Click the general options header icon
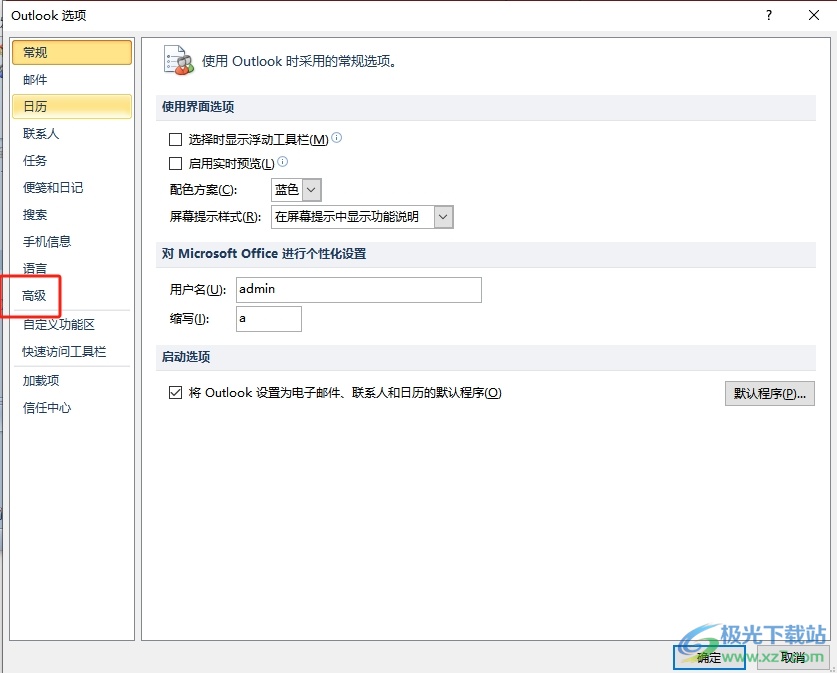The width and height of the screenshot is (837, 673). pyautogui.click(x=178, y=60)
